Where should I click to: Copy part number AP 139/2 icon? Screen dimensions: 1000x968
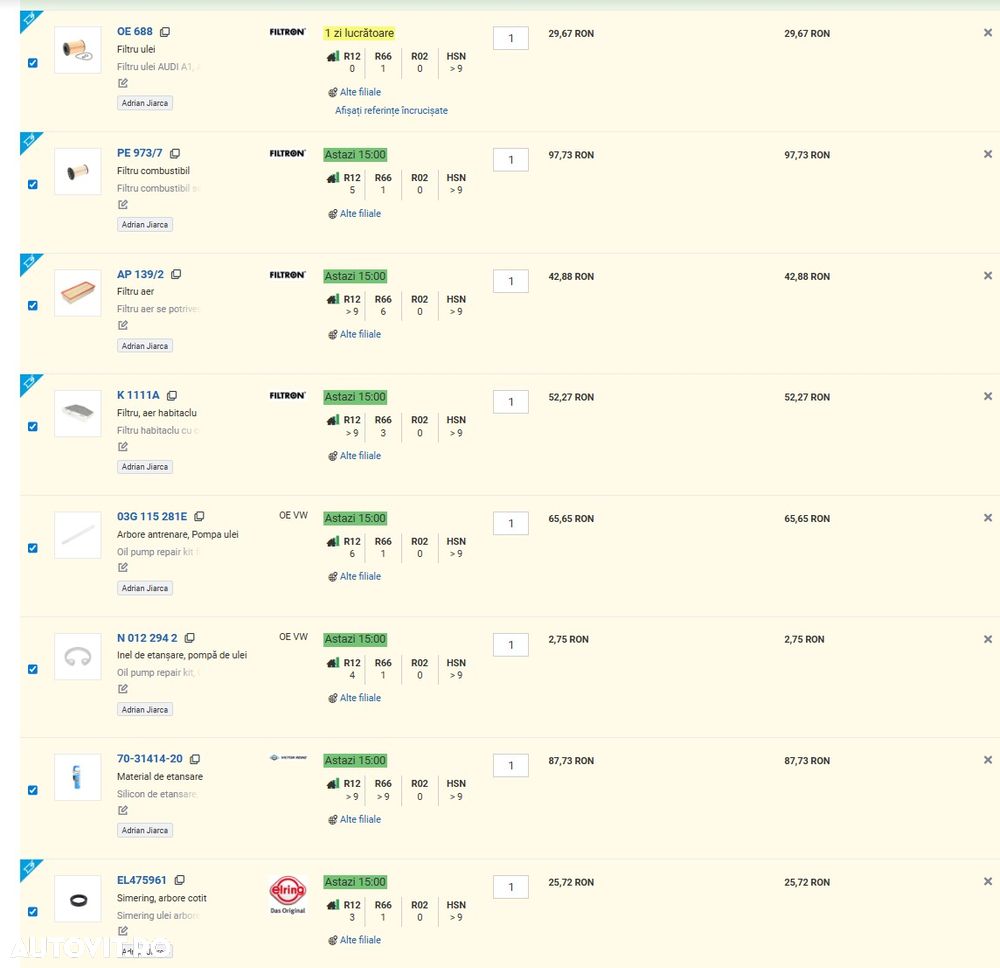click(x=176, y=274)
